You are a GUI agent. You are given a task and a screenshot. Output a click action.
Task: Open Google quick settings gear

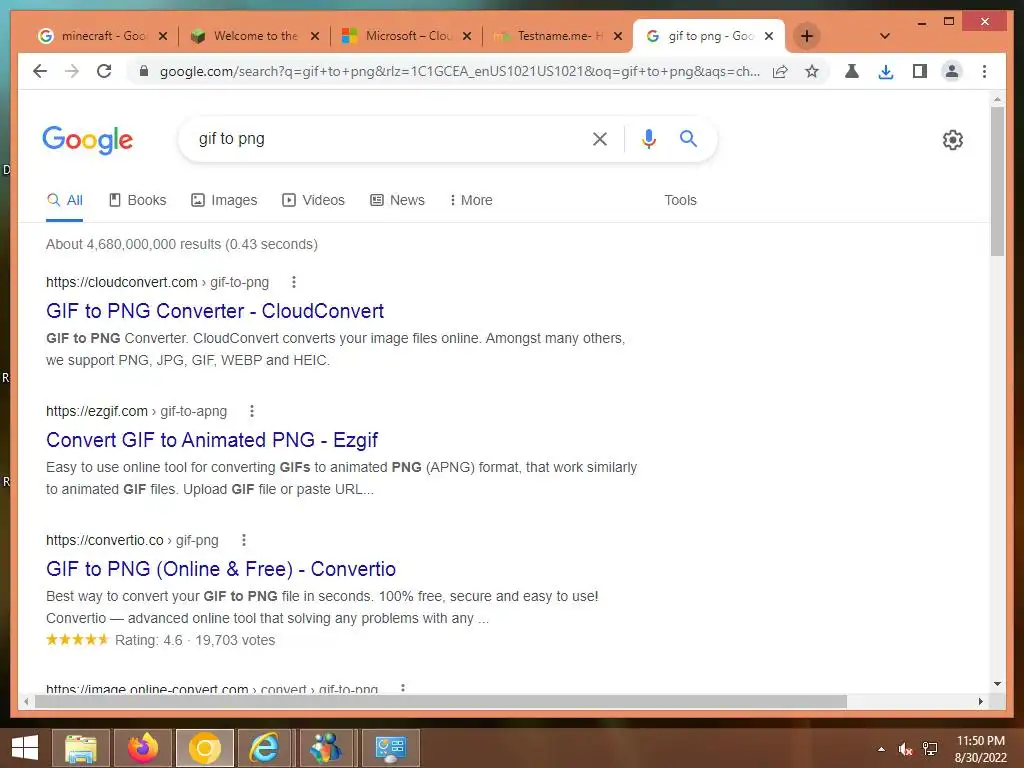(x=953, y=140)
